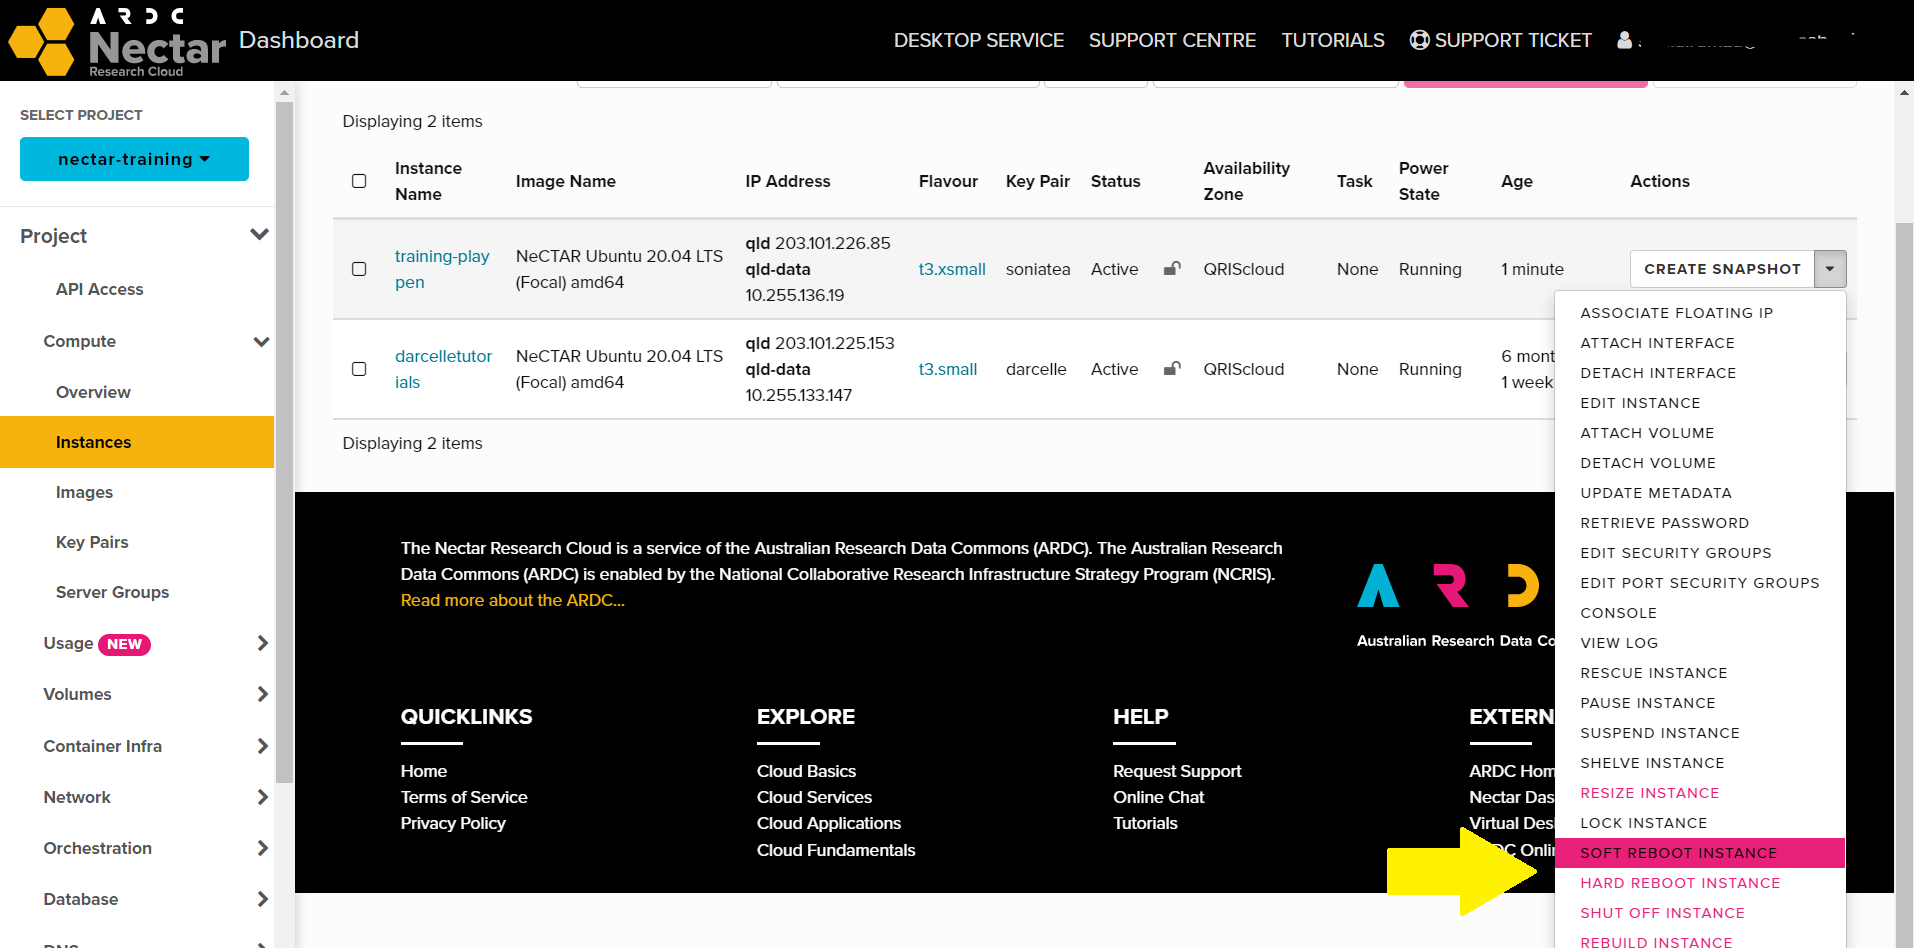Open Support Ticket in top navigation

click(x=1500, y=40)
